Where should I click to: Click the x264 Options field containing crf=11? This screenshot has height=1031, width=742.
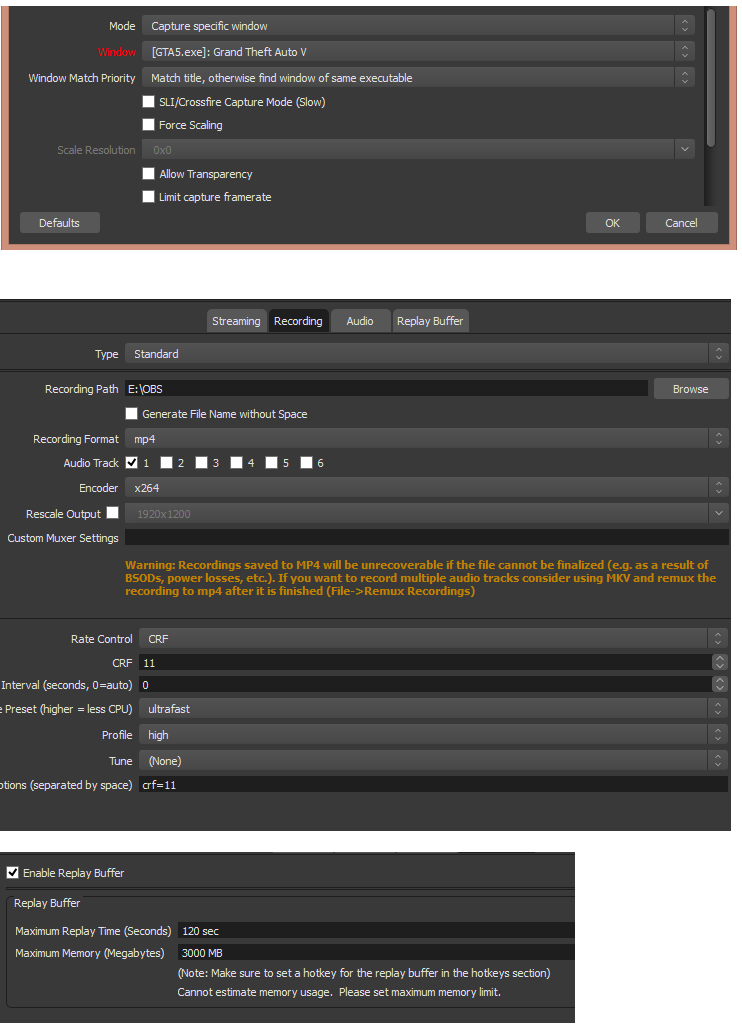click(433, 784)
